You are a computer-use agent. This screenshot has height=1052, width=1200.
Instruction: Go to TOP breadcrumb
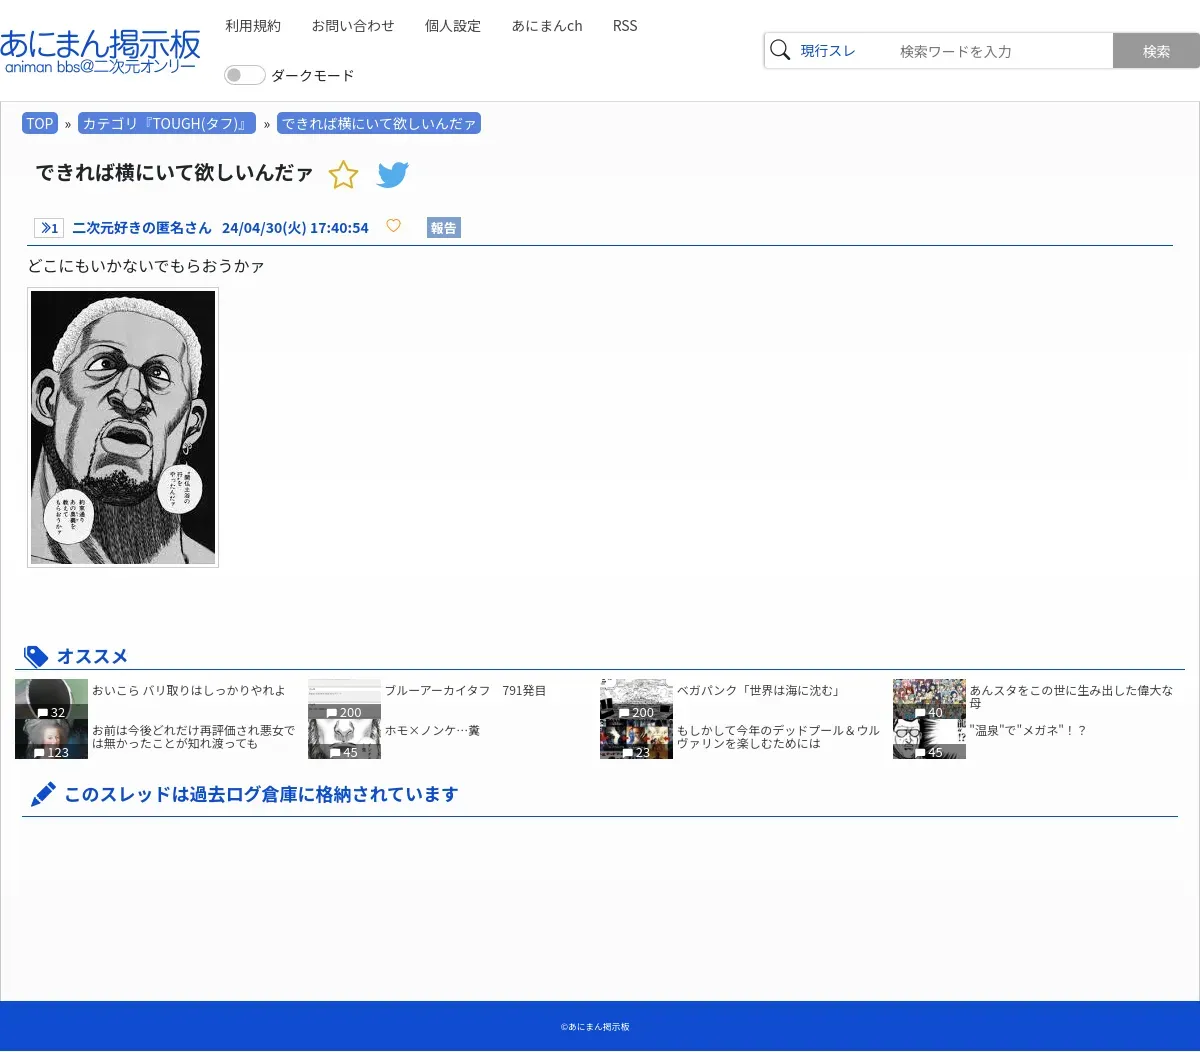(40, 124)
